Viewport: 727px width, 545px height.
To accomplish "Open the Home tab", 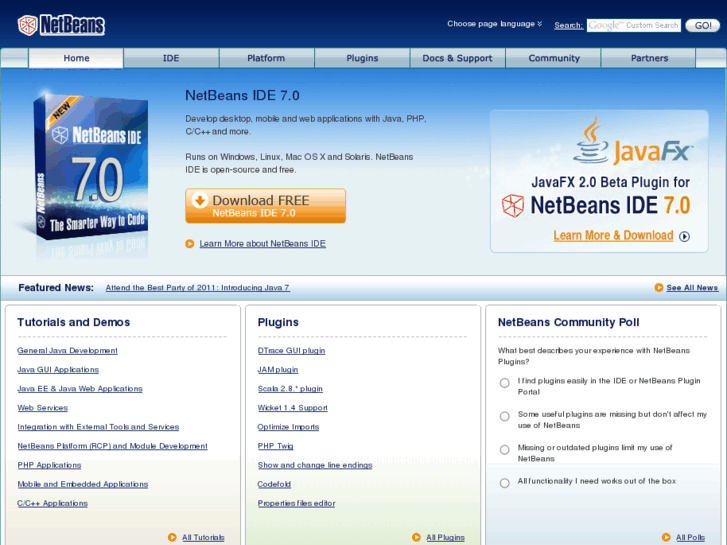I will tap(76, 58).
